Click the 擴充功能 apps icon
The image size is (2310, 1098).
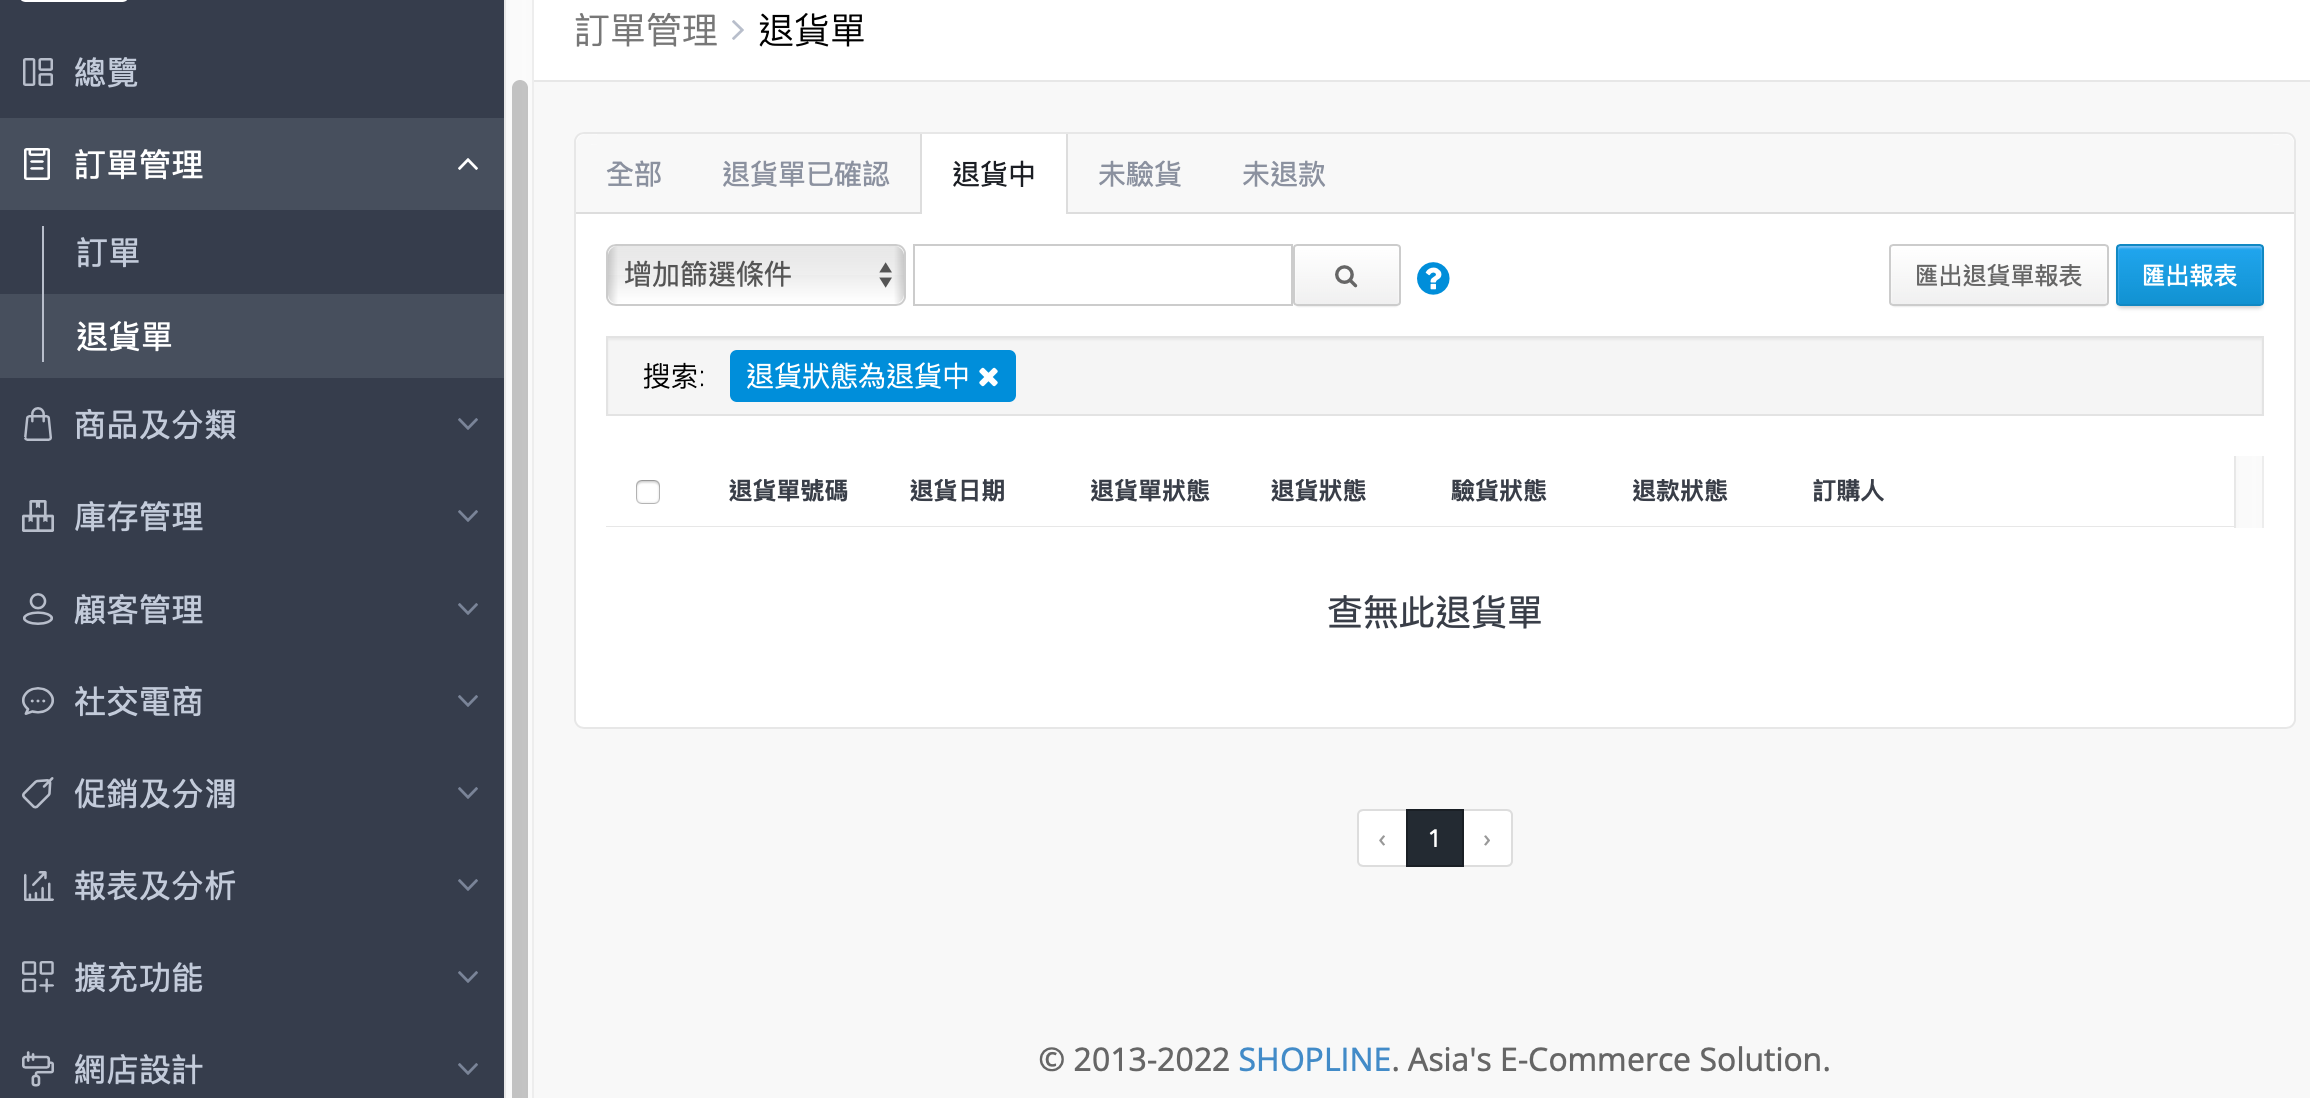click(x=38, y=977)
